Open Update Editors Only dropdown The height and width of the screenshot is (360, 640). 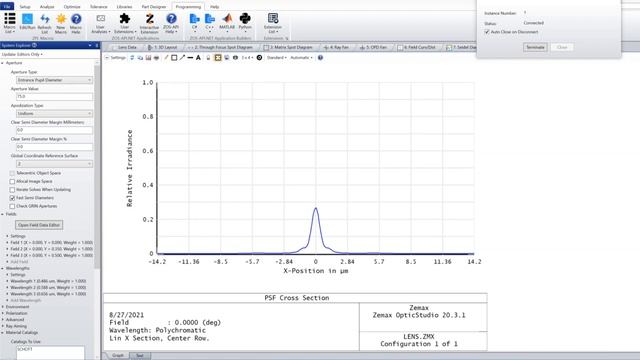tap(22, 54)
